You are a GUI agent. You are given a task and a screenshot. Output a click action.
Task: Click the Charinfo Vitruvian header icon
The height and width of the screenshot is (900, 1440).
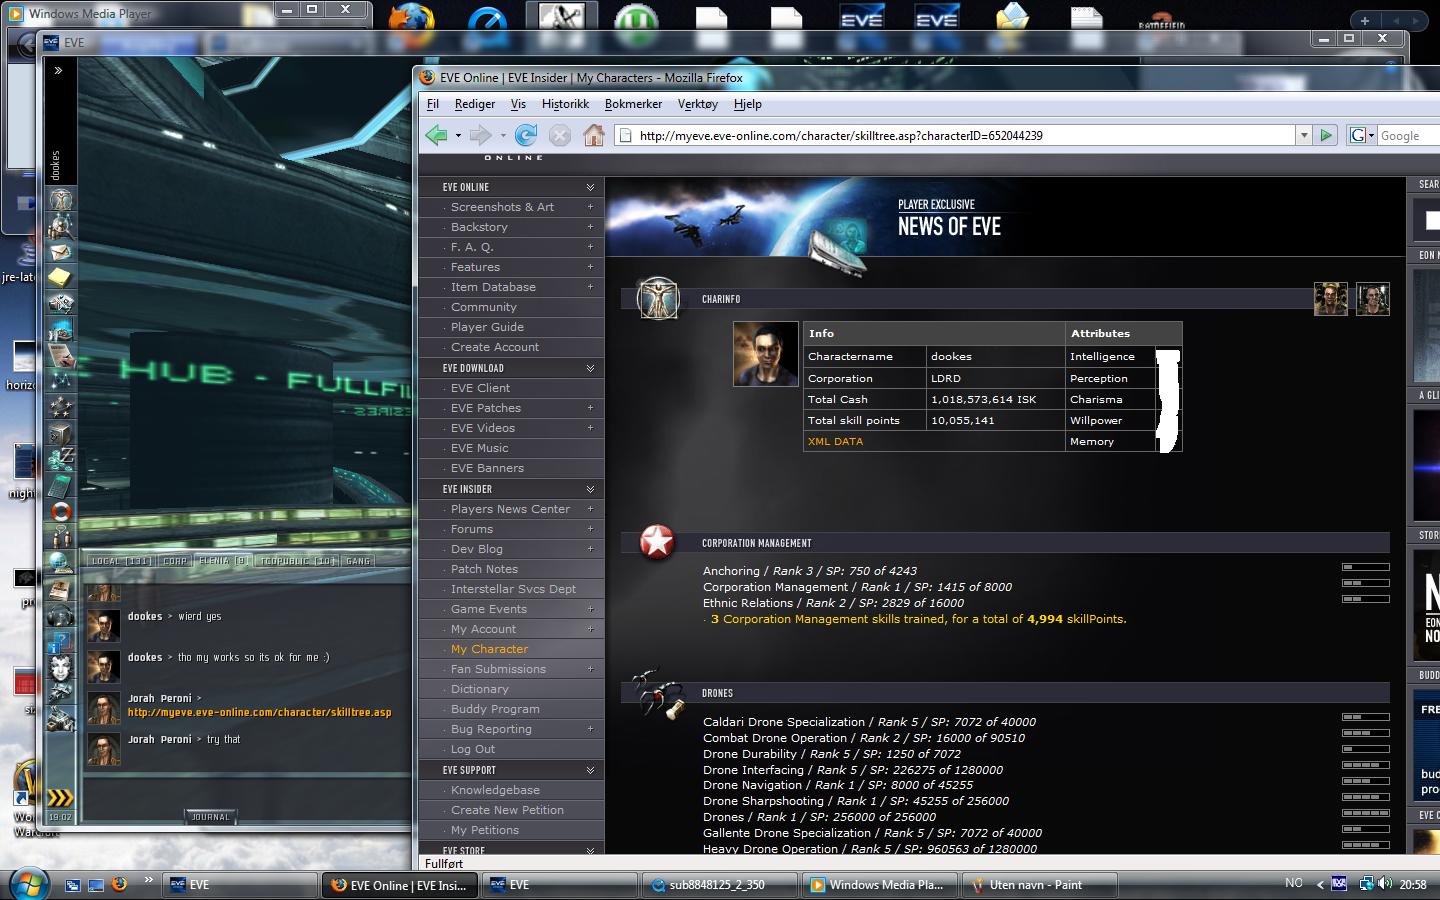click(x=658, y=298)
